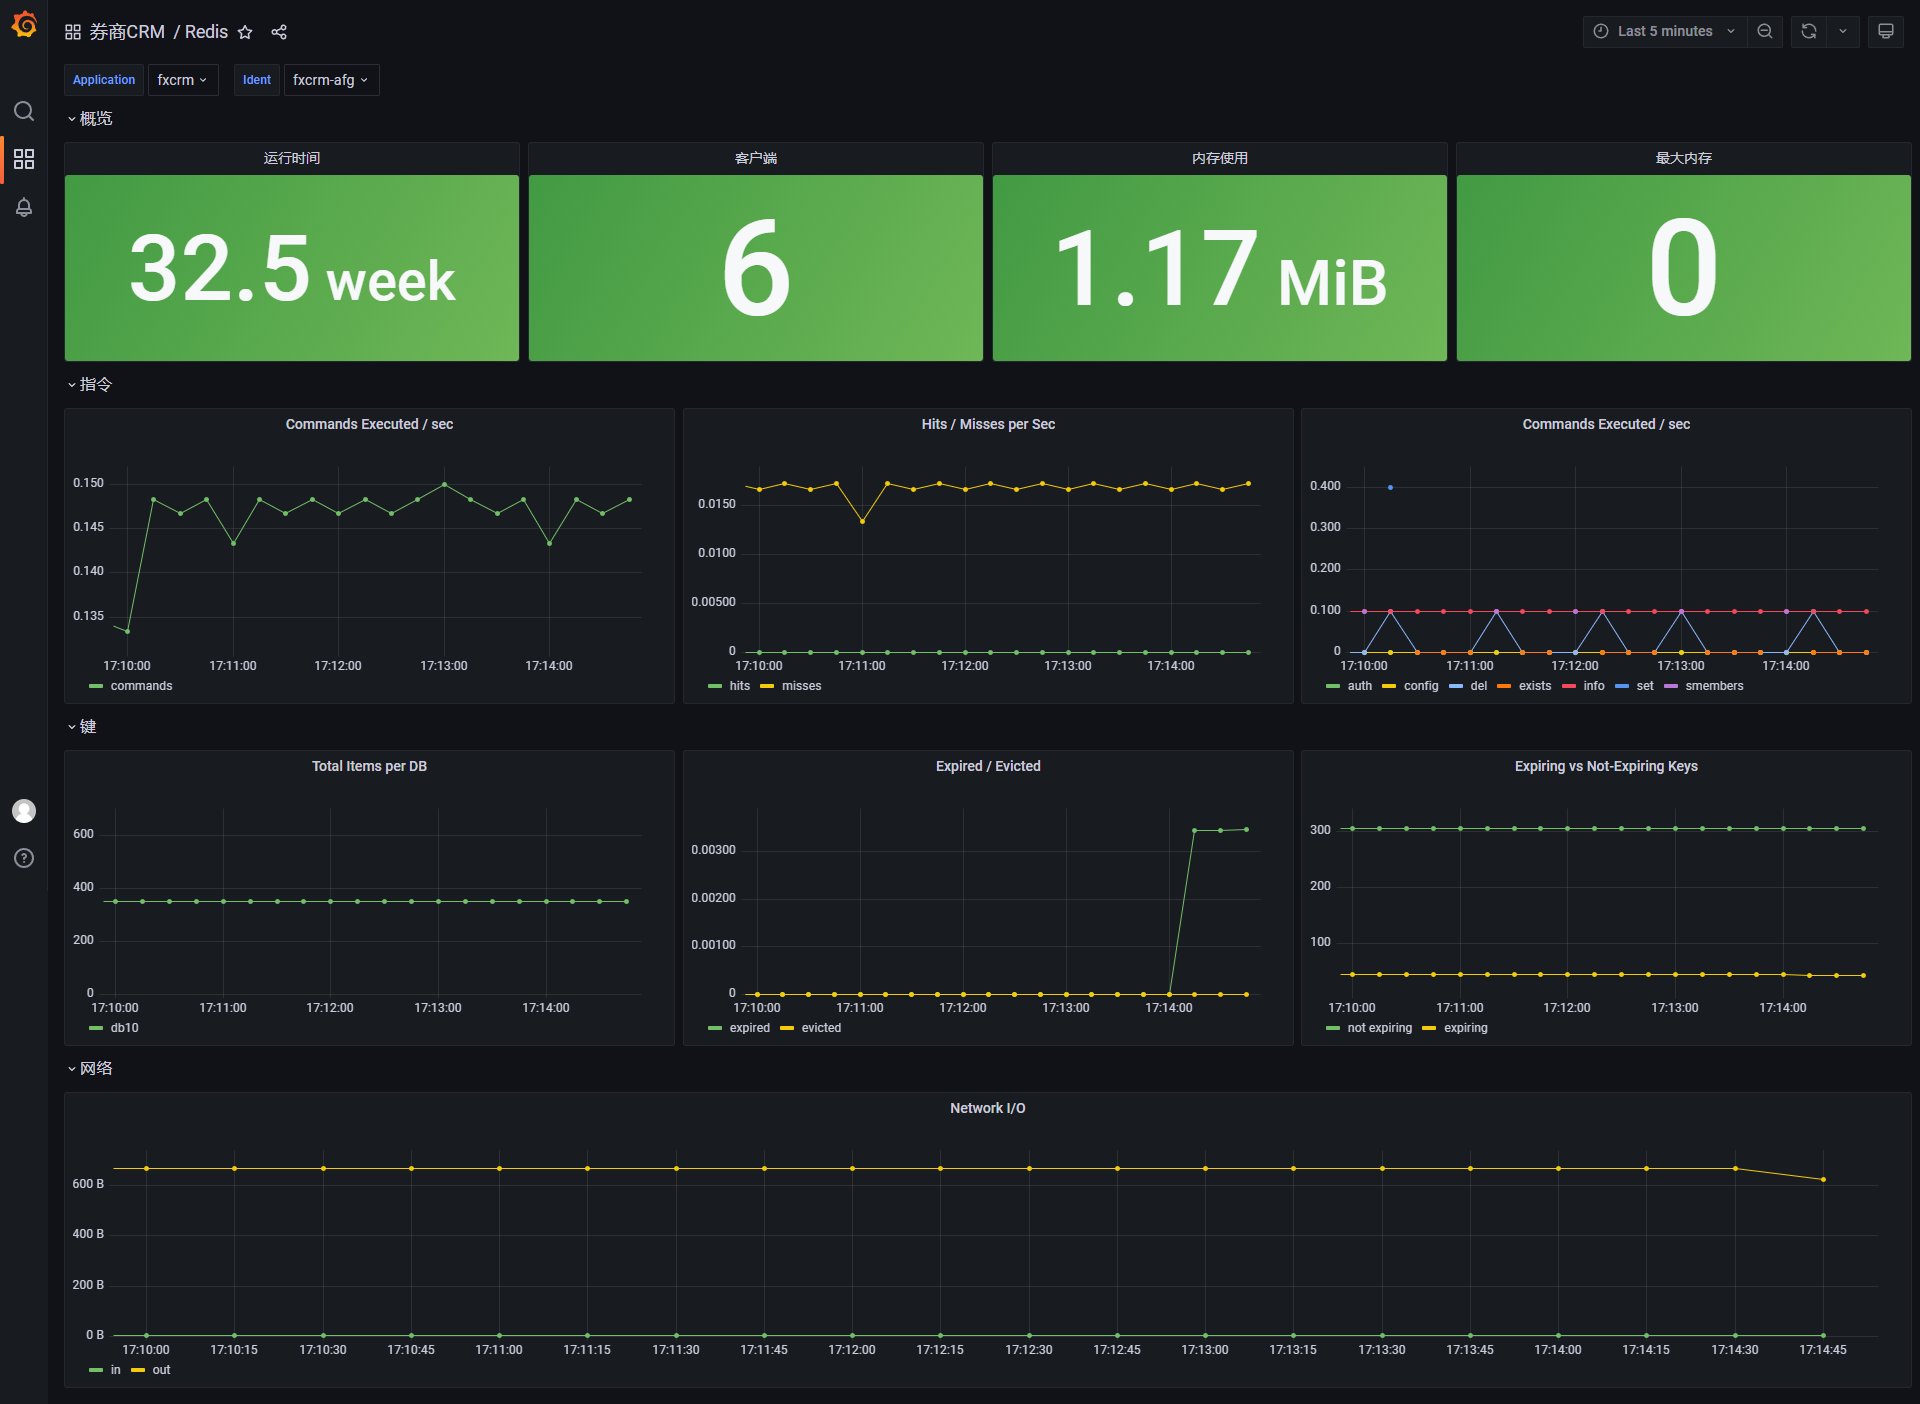The width and height of the screenshot is (1920, 1404).
Task: Click the 券商CRM folder breadcrumb link
Action: (x=127, y=32)
